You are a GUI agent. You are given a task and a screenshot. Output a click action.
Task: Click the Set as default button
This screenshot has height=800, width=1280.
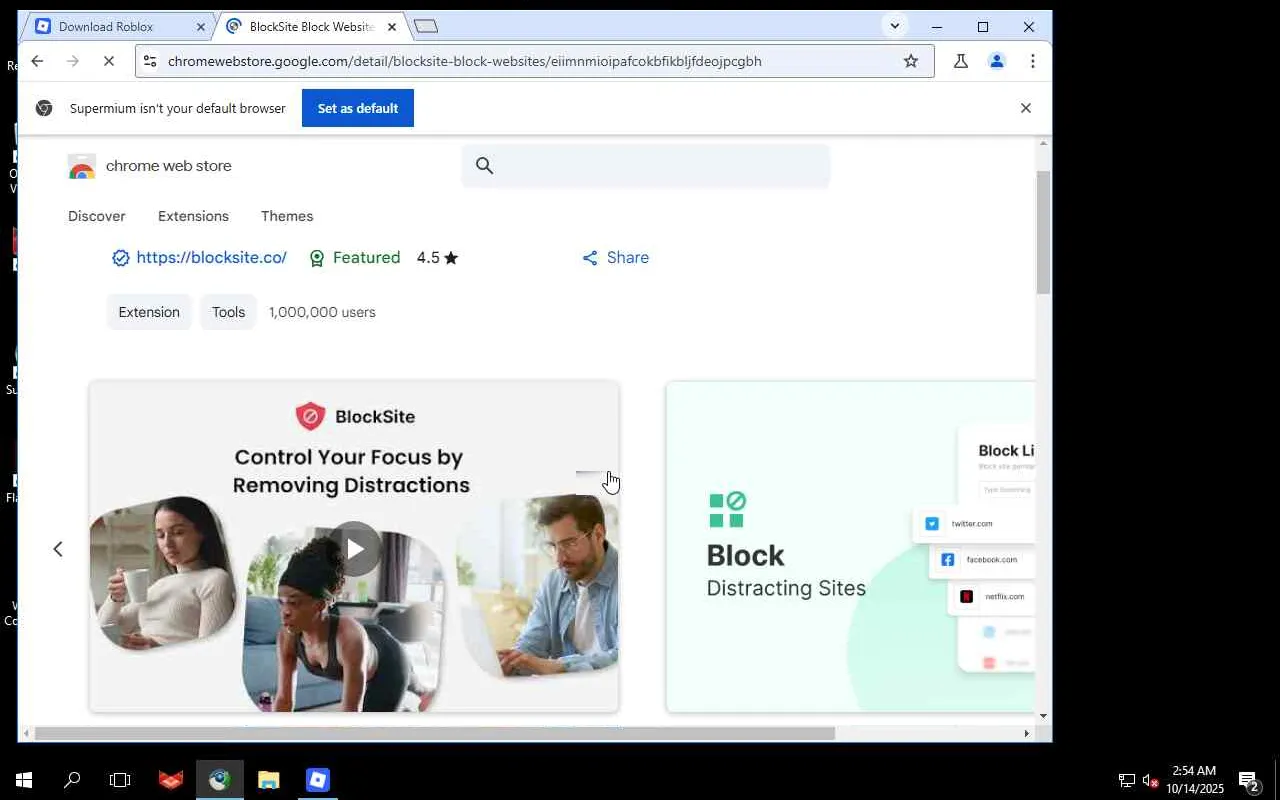coord(358,108)
